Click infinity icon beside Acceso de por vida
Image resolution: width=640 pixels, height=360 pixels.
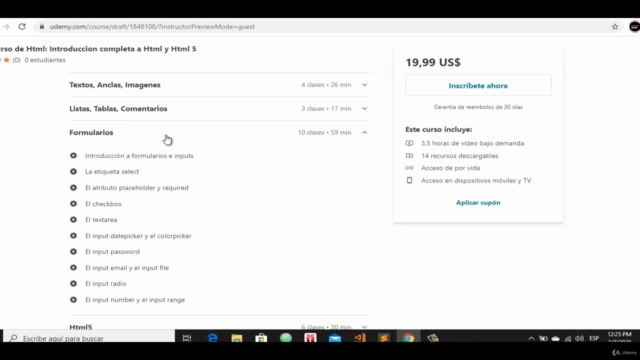pyautogui.click(x=409, y=168)
